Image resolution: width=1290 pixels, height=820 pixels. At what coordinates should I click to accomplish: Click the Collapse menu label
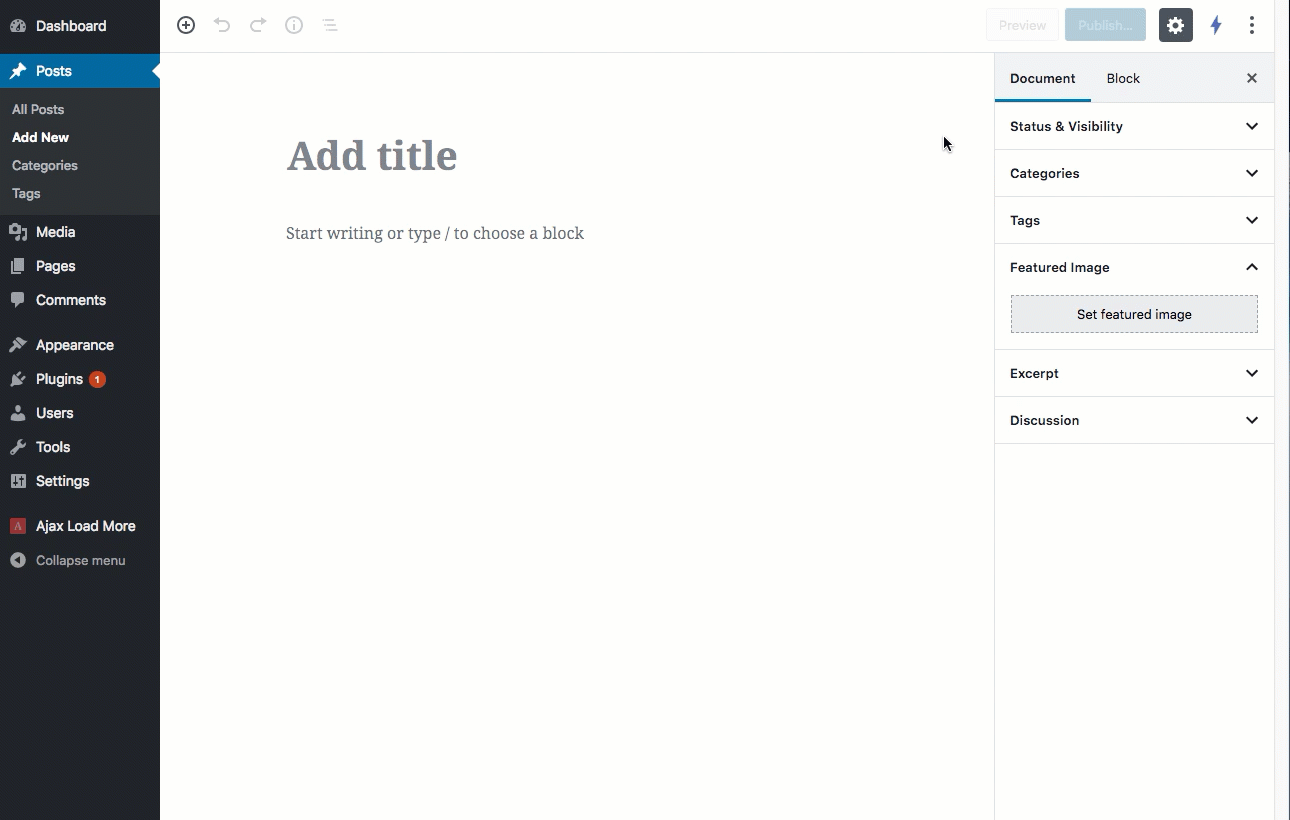pyautogui.click(x=81, y=560)
